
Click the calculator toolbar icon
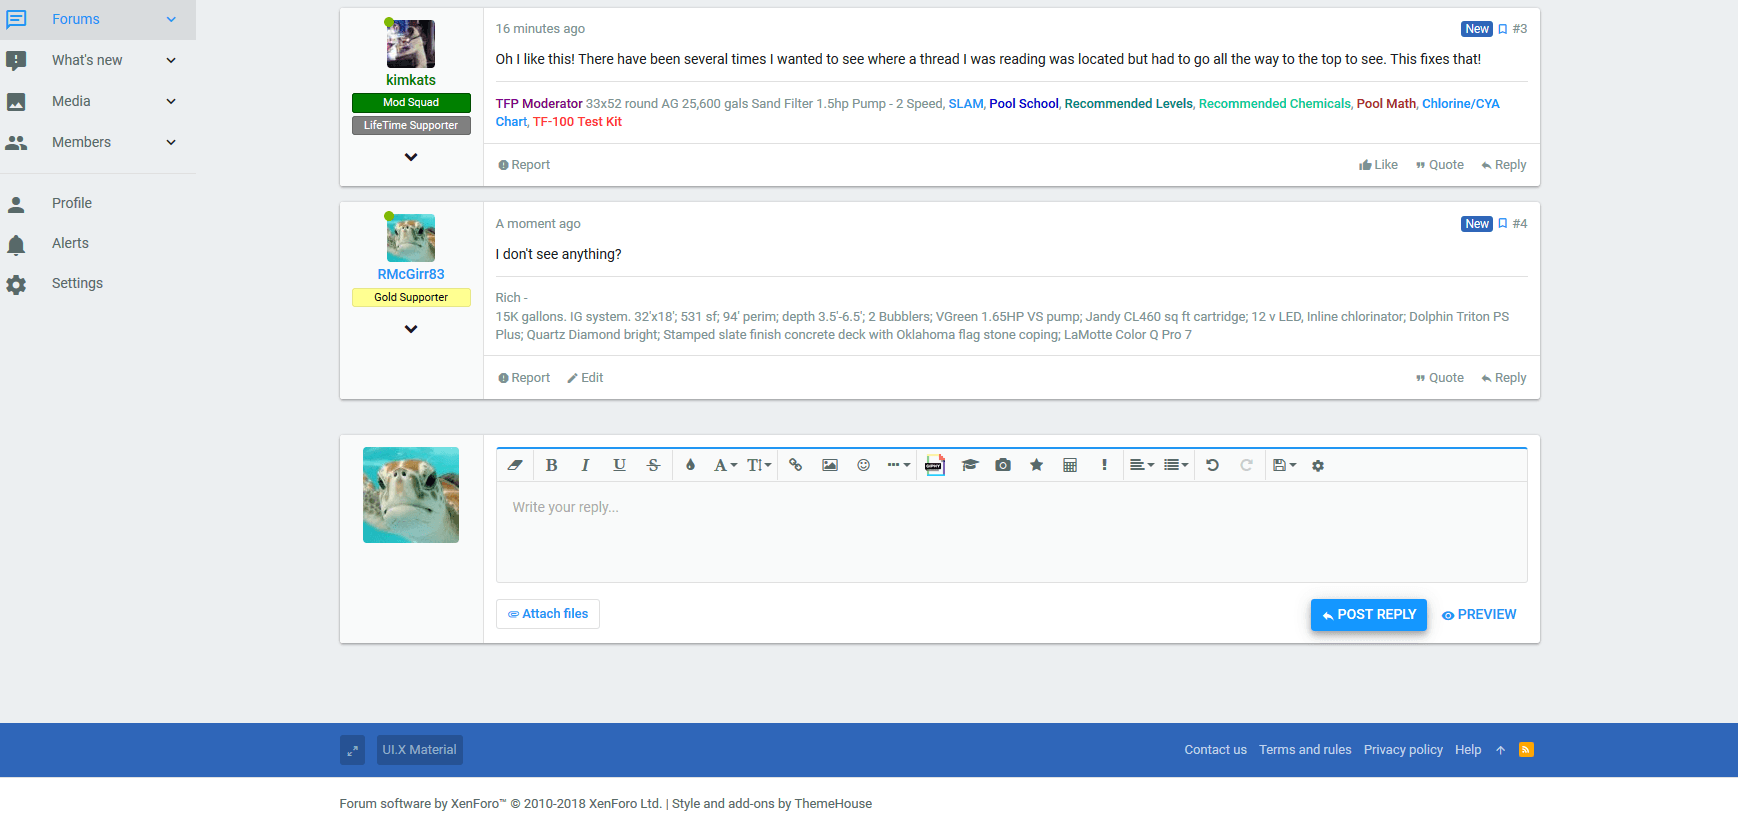point(1070,465)
